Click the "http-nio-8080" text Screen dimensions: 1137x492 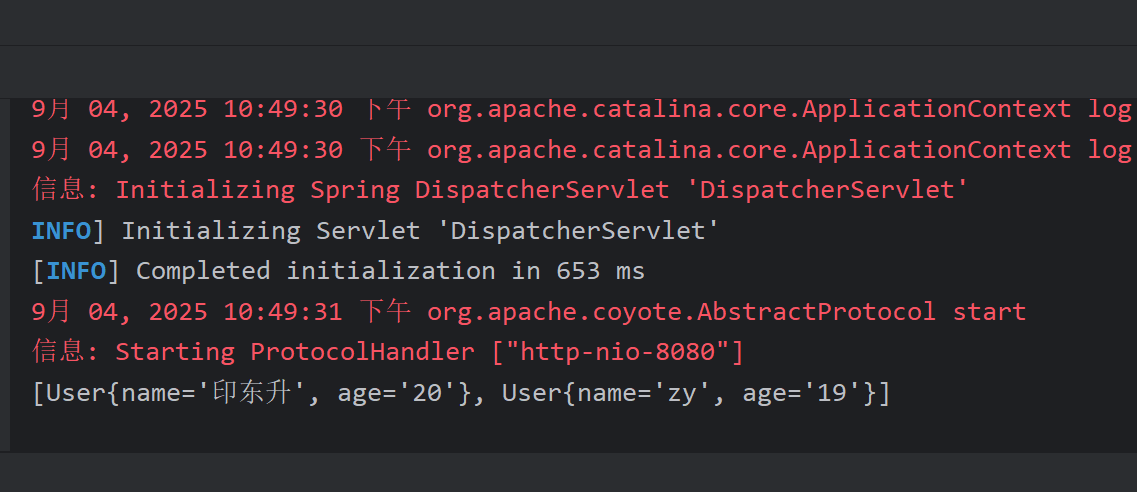[619, 352]
